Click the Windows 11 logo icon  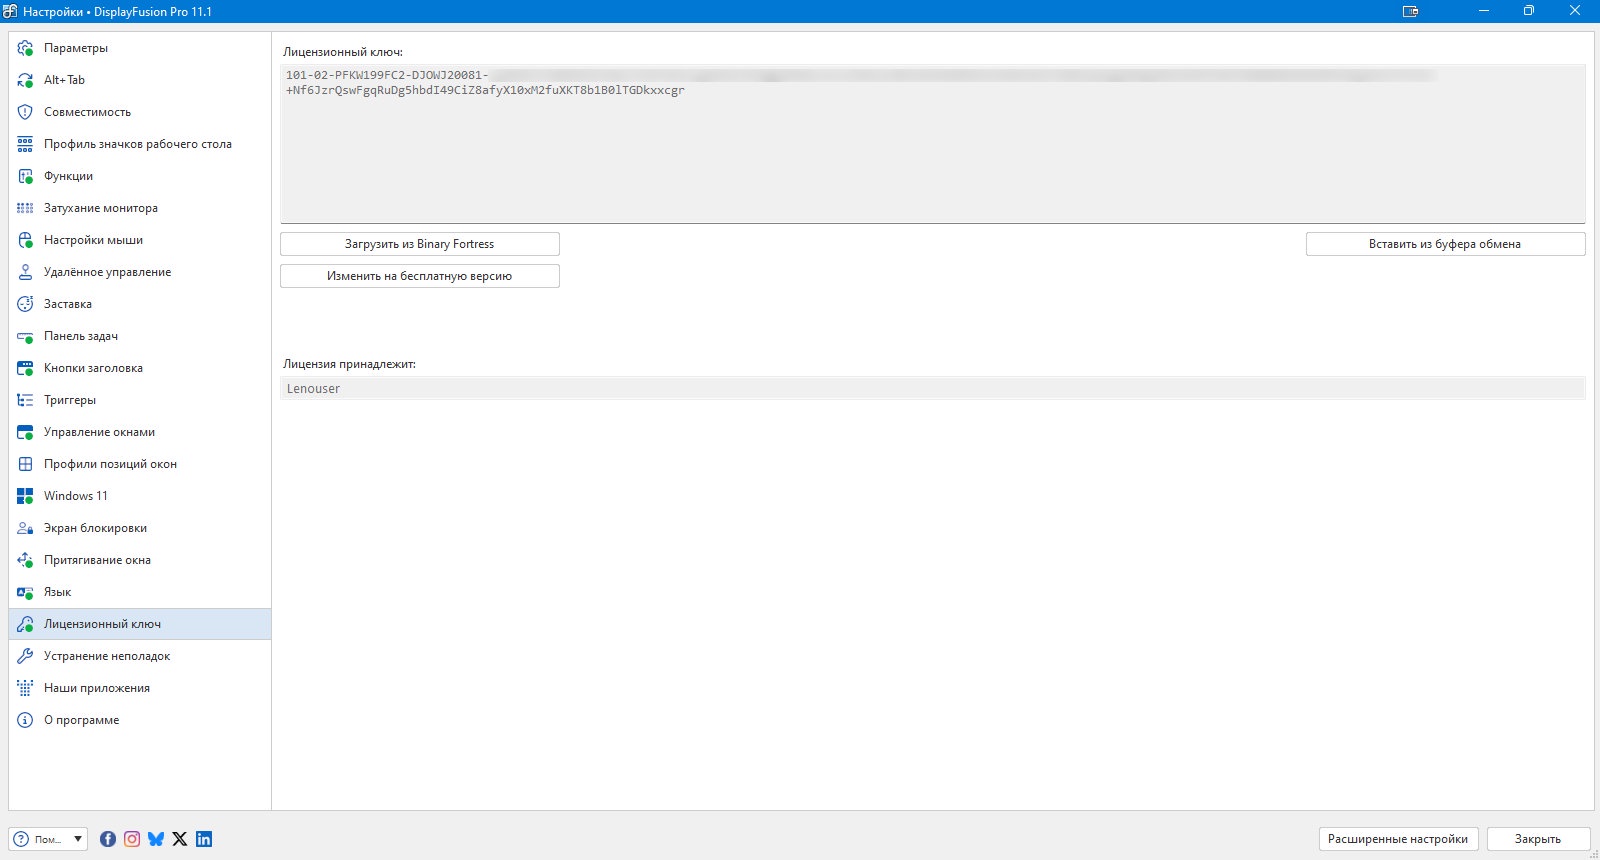click(x=26, y=496)
